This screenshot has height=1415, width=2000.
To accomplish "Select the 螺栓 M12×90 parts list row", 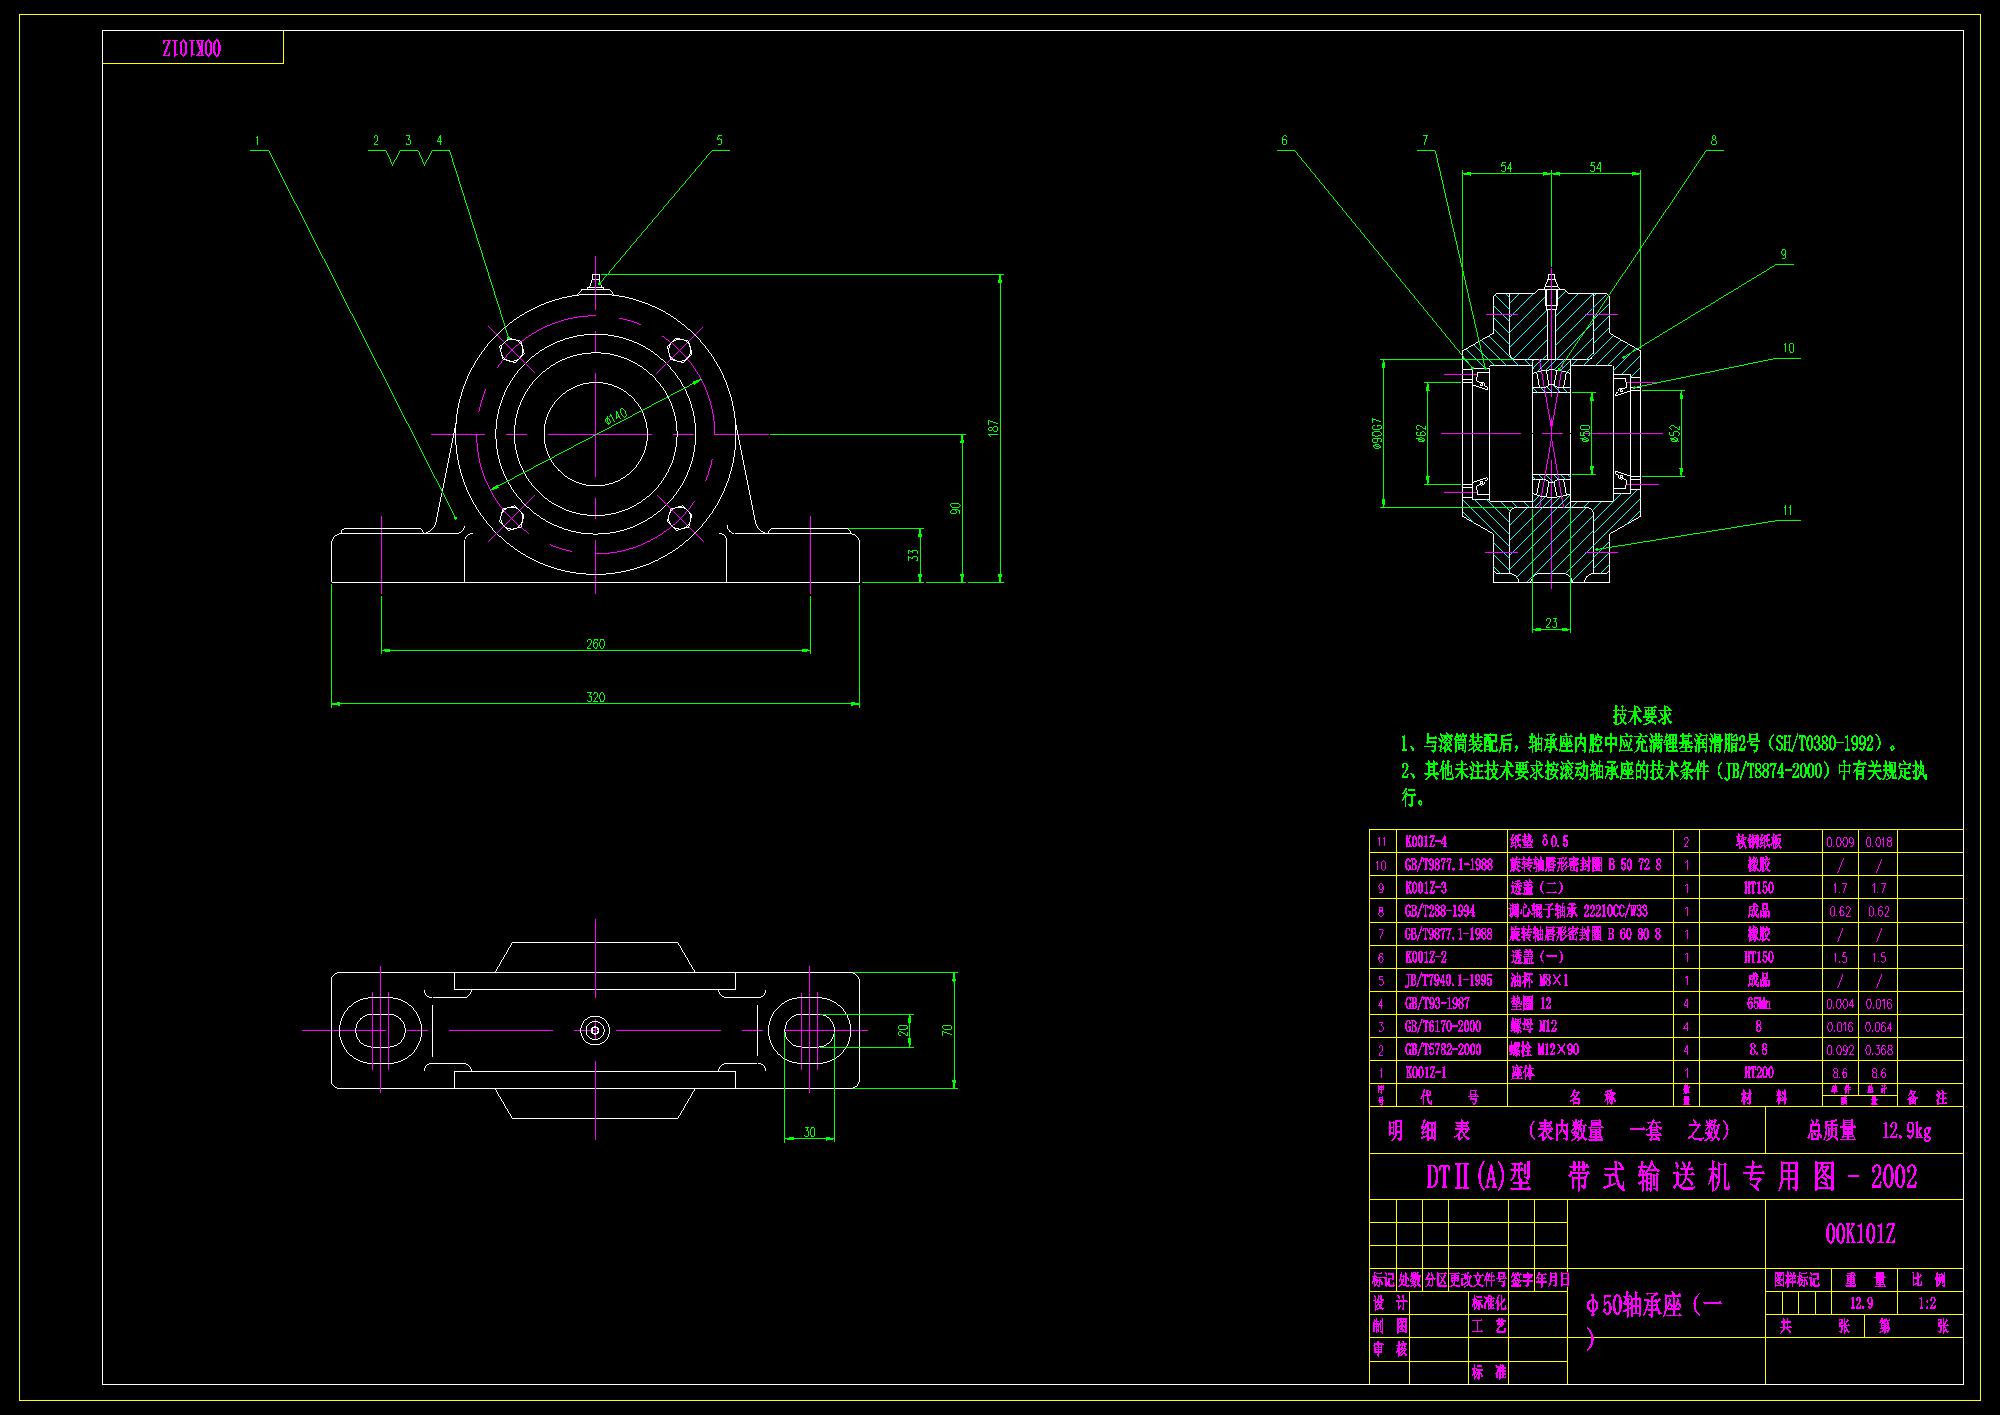I will coord(1545,1050).
